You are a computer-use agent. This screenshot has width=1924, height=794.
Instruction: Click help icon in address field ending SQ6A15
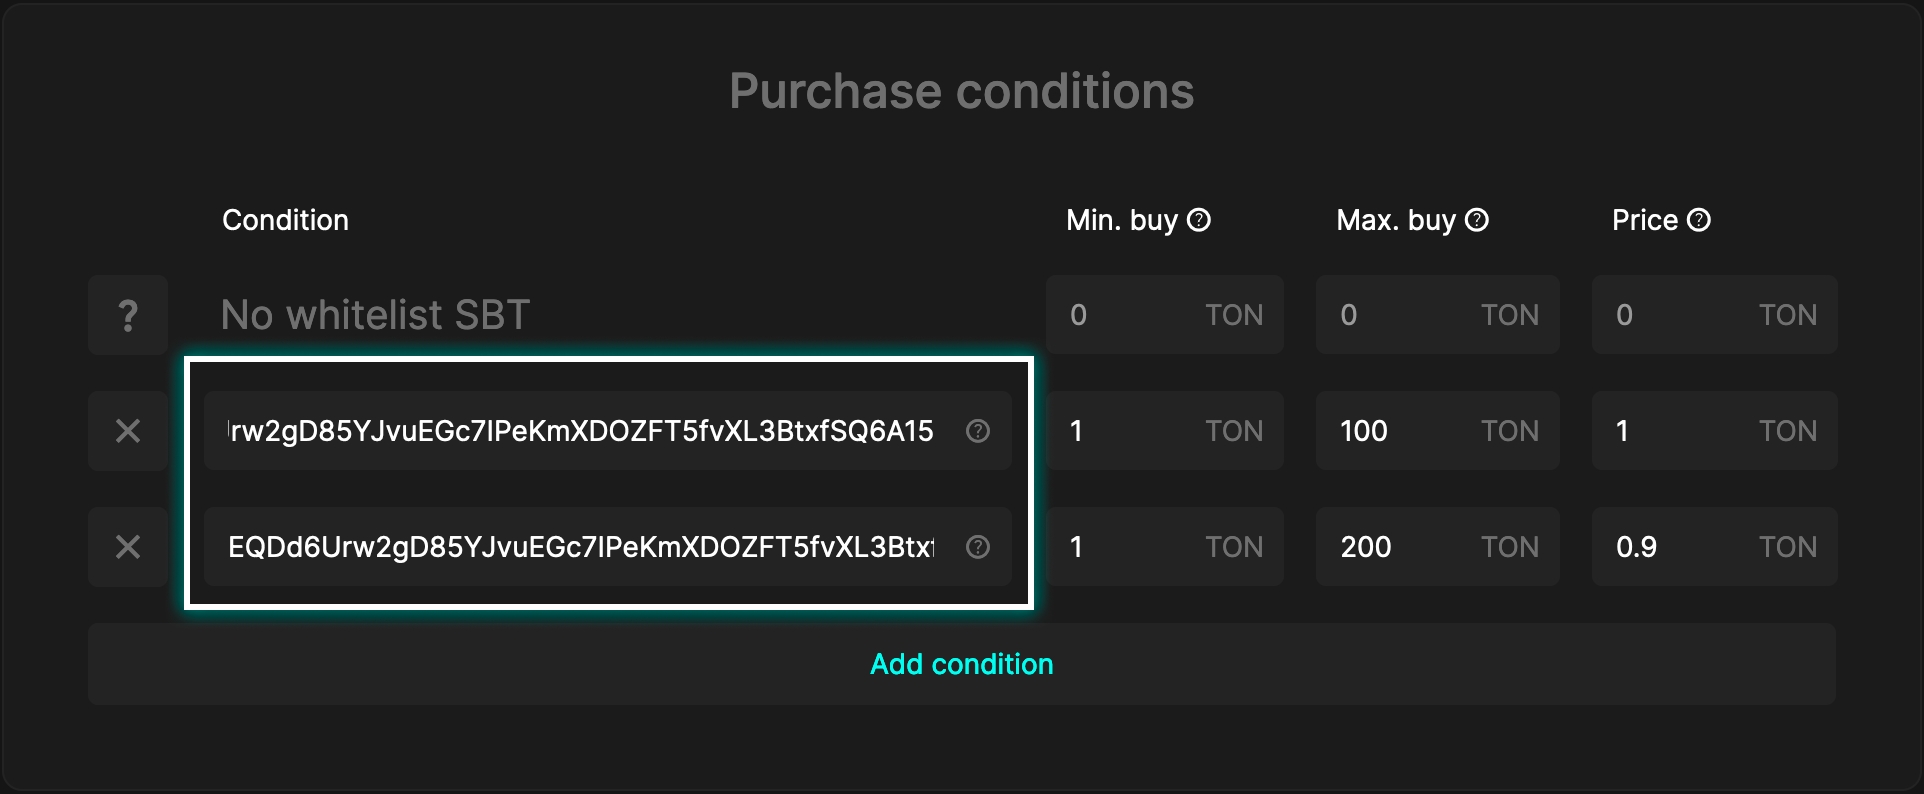pos(977,431)
